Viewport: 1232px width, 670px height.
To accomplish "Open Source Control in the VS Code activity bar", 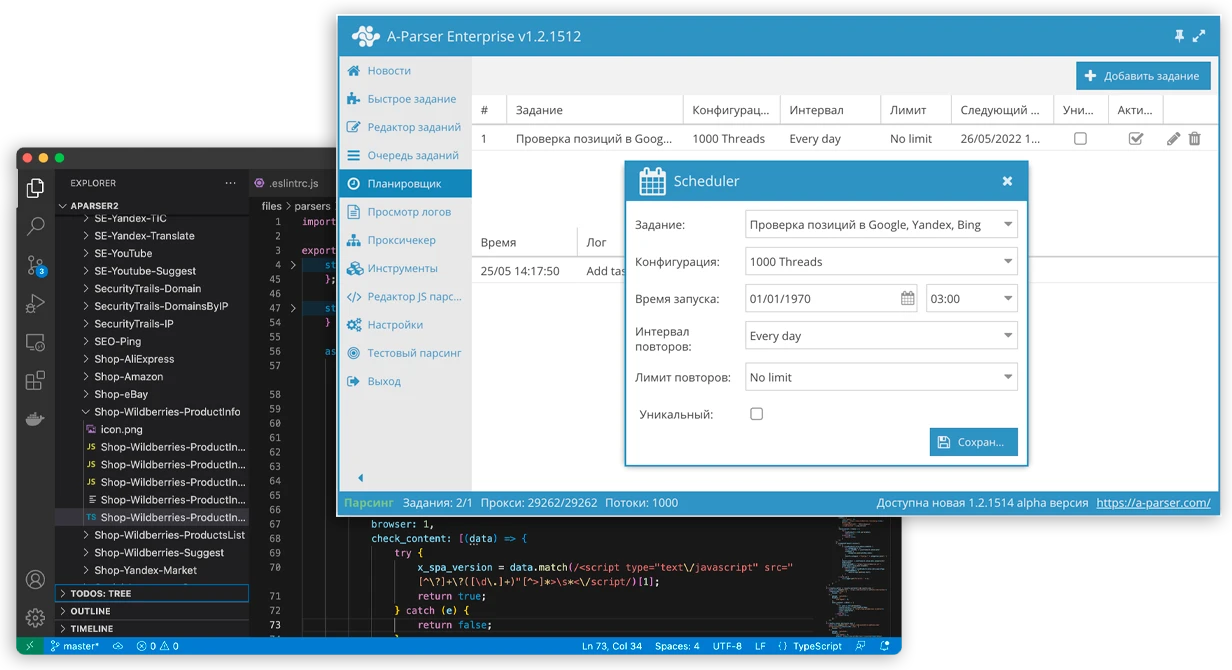I will 35,265.
